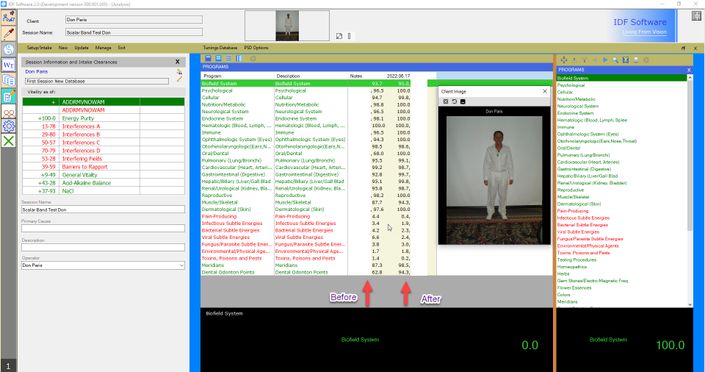Click the pin icon on olive menu bar
The image size is (705, 372).
click(x=683, y=48)
